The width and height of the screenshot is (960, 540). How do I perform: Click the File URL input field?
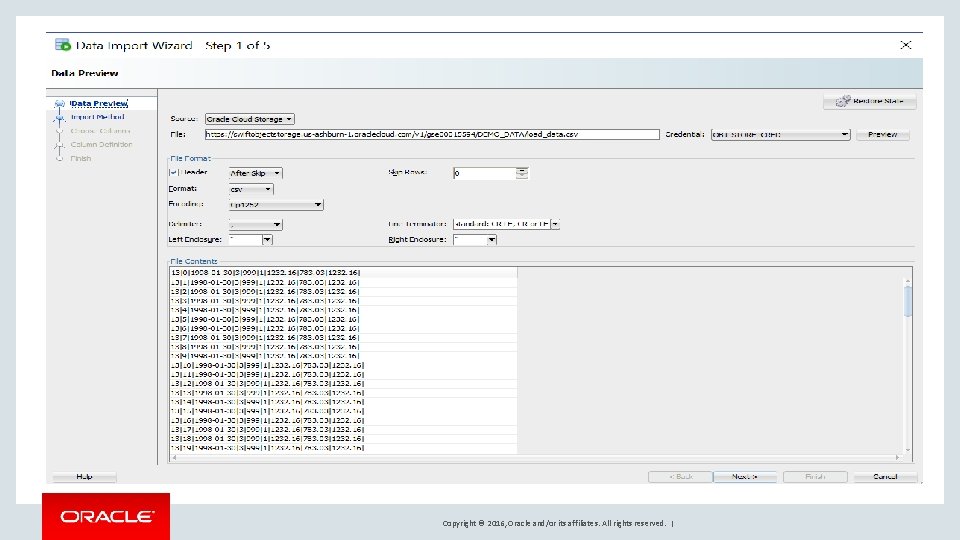pyautogui.click(x=432, y=134)
